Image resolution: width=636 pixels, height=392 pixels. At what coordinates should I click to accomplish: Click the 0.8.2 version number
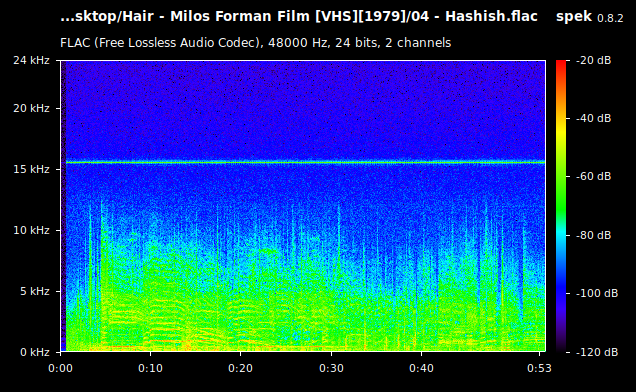pos(610,18)
